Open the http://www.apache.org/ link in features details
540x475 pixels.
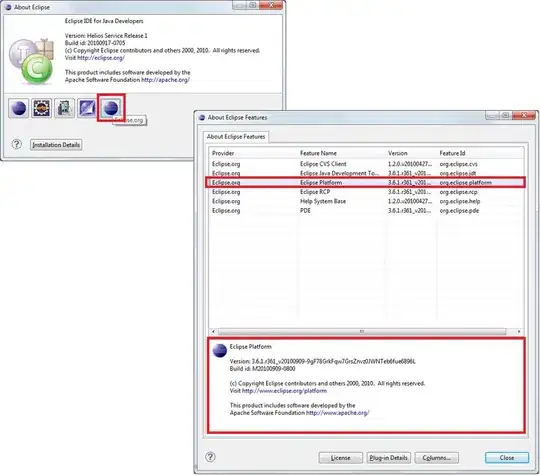[338, 413]
